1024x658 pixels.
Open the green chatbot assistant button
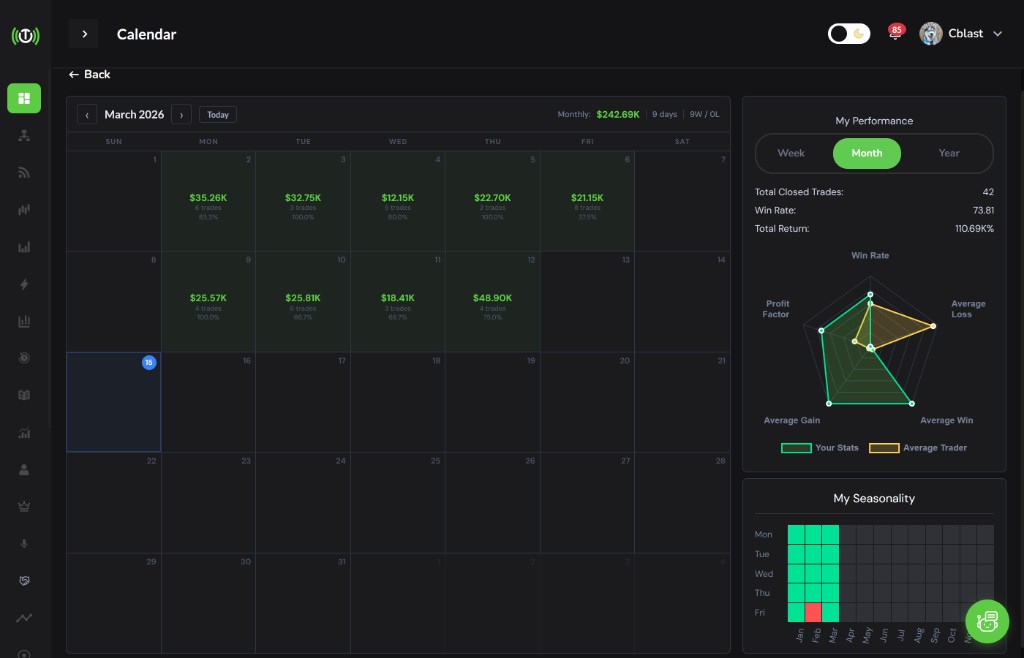coord(987,621)
